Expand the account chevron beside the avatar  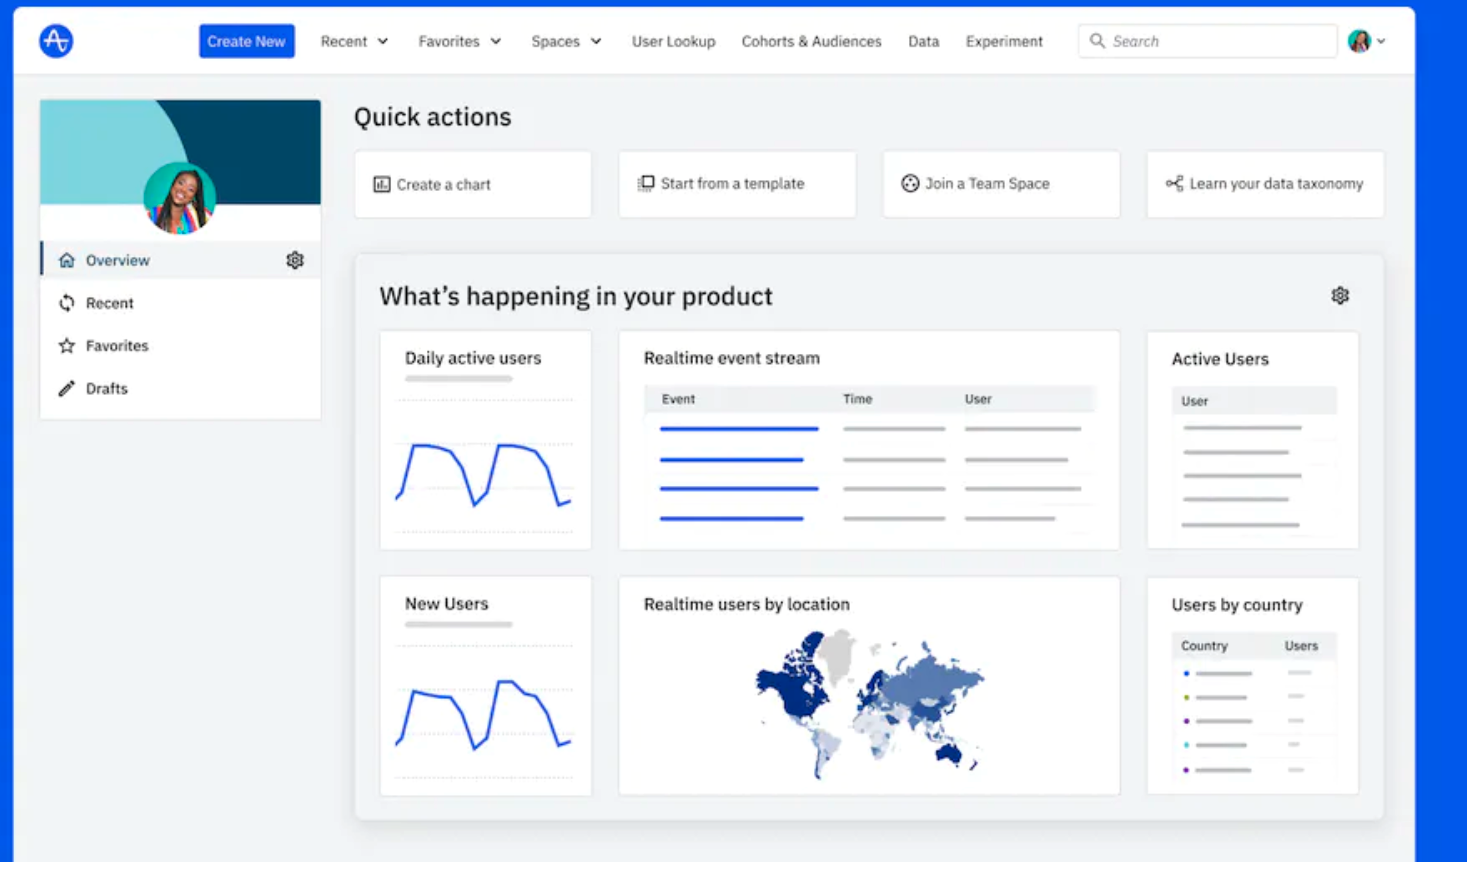pos(1381,41)
